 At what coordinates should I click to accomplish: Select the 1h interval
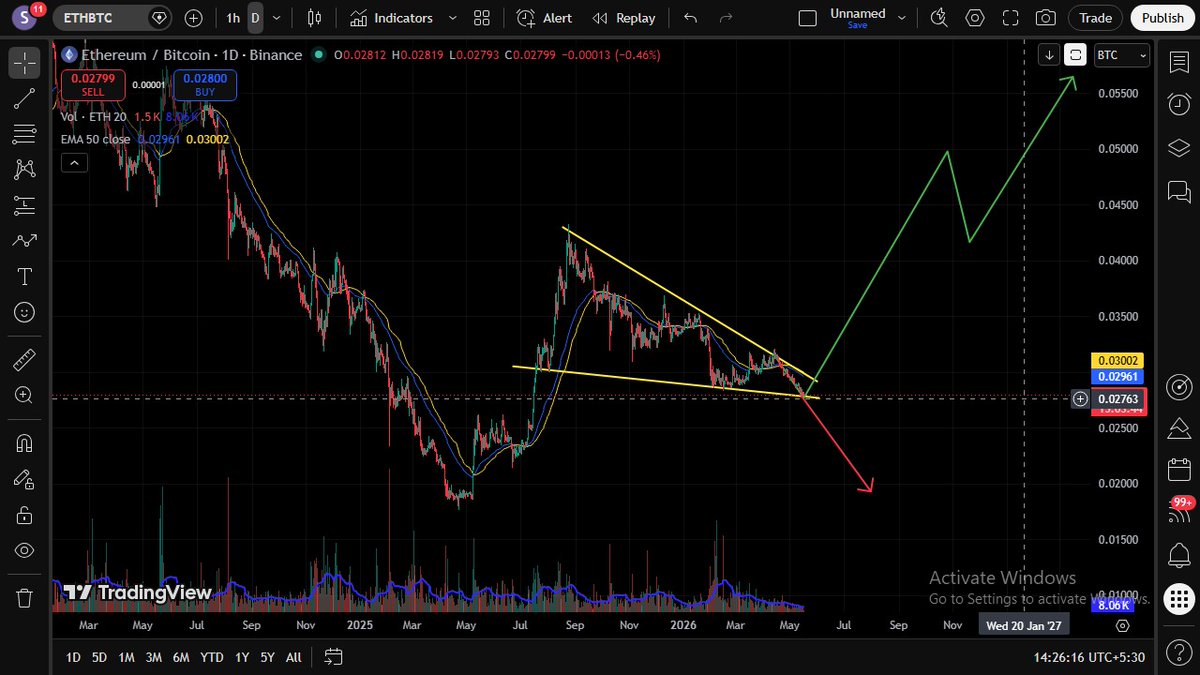click(233, 18)
